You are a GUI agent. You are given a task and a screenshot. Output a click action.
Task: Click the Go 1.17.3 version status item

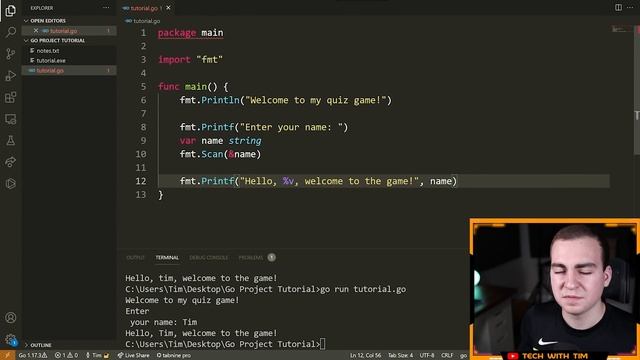tap(33, 355)
